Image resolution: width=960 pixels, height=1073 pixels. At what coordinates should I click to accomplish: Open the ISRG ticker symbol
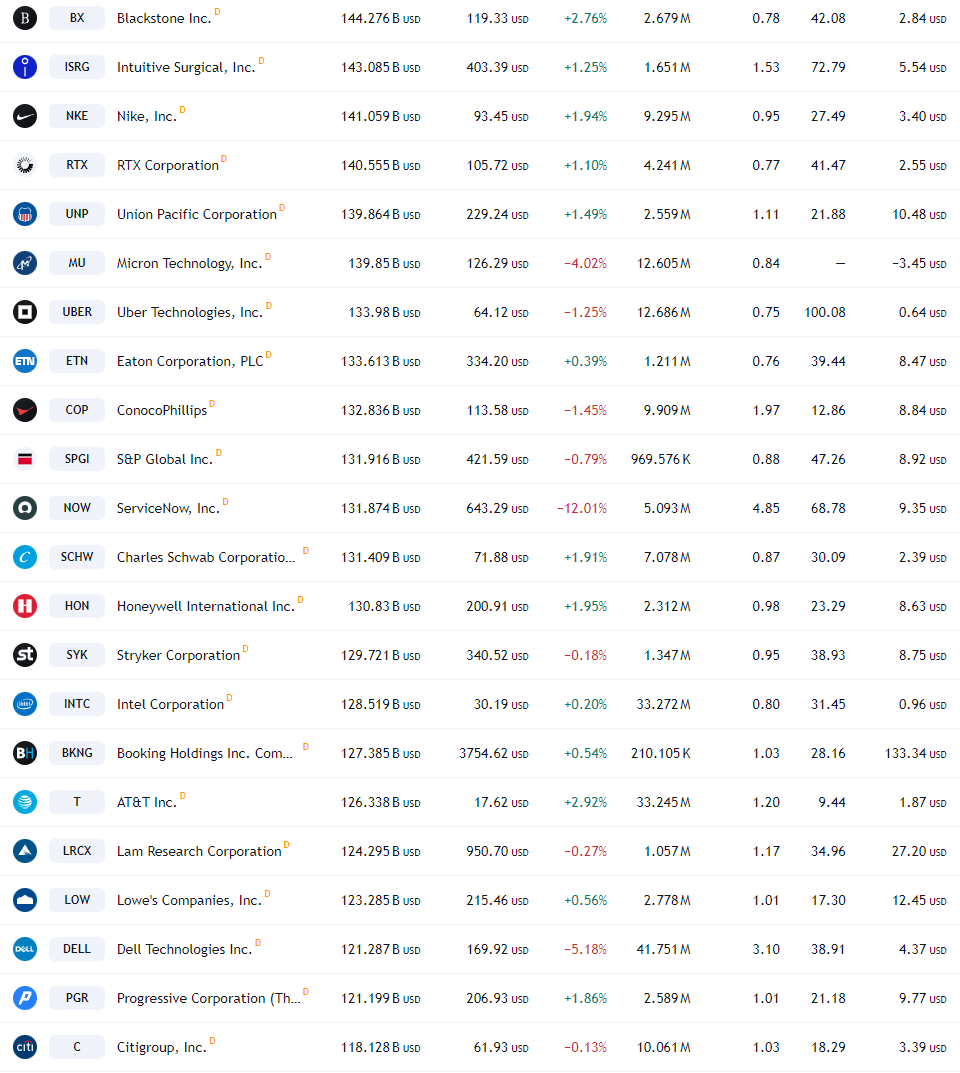77,67
